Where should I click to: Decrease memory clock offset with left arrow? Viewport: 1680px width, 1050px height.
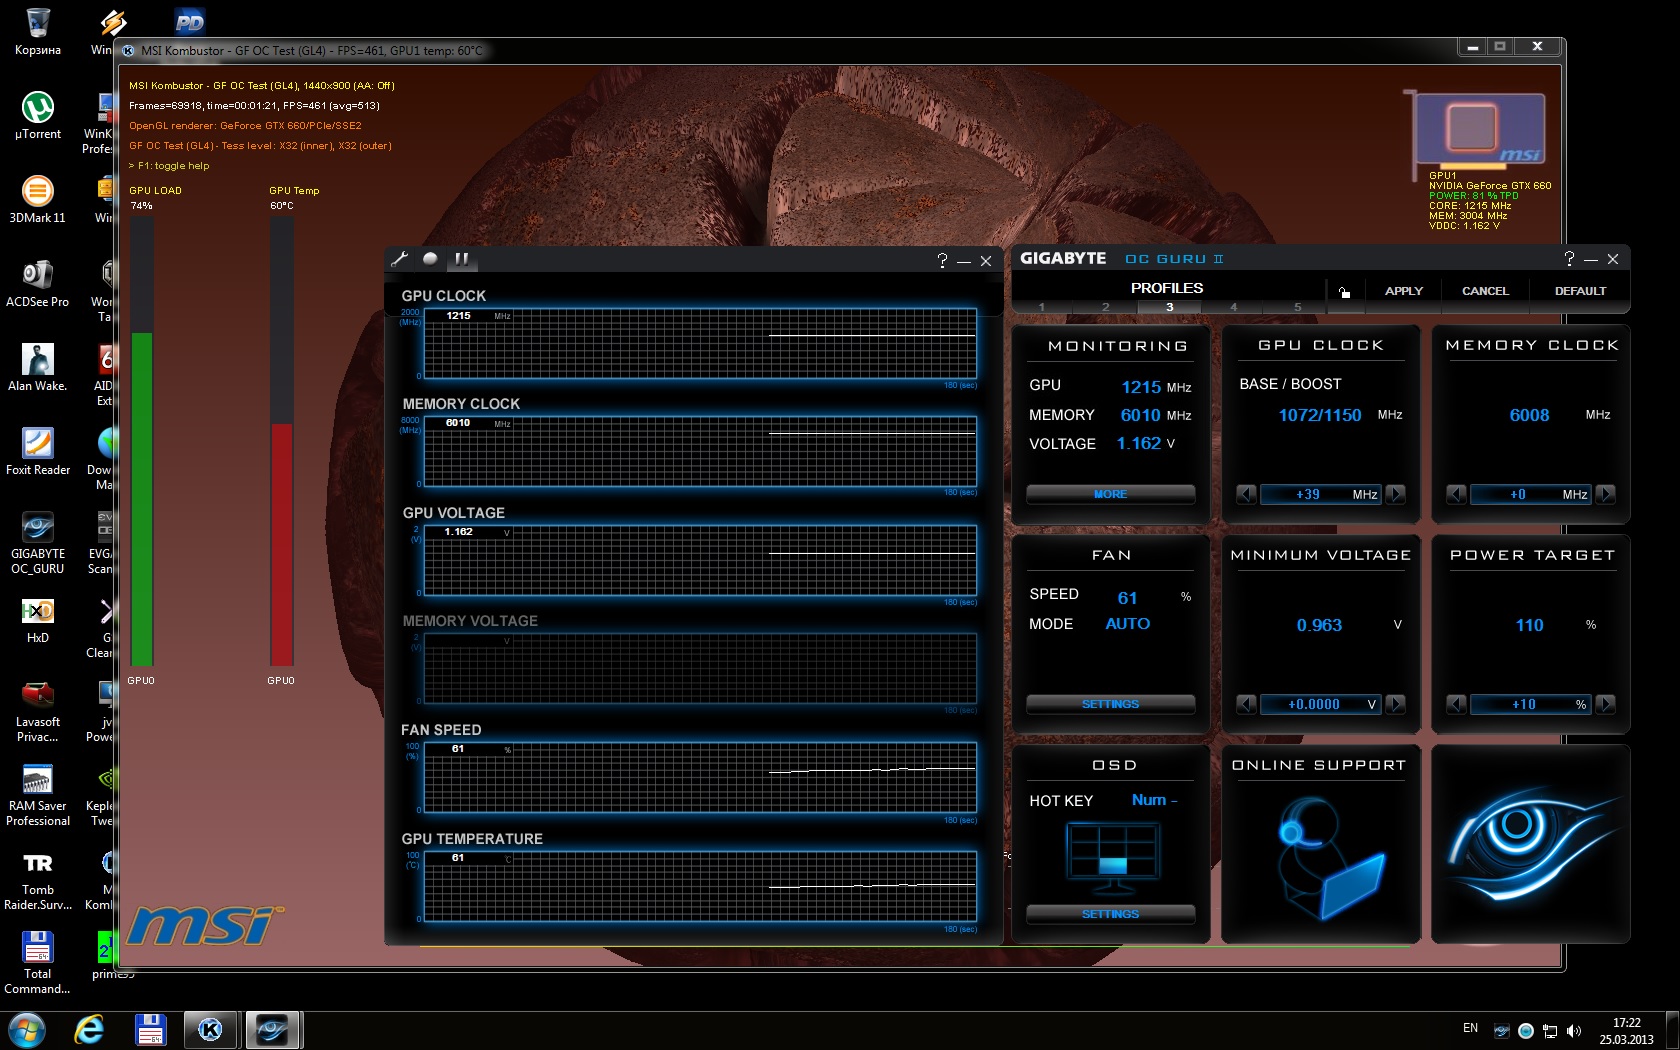click(x=1456, y=494)
